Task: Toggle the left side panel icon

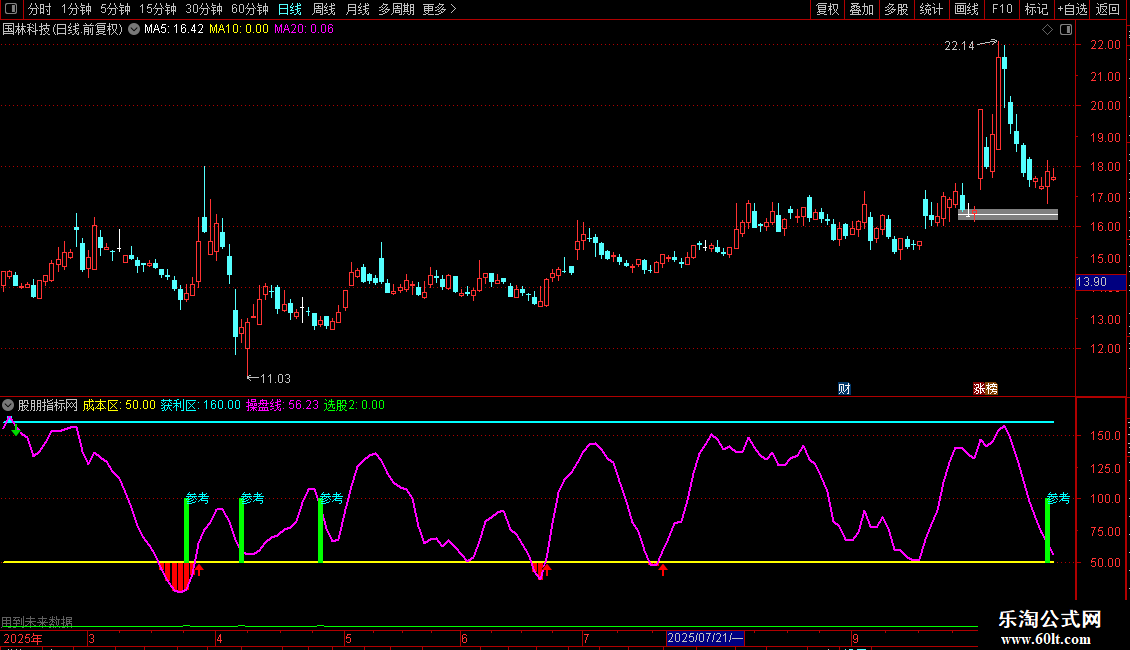Action: [x=11, y=10]
